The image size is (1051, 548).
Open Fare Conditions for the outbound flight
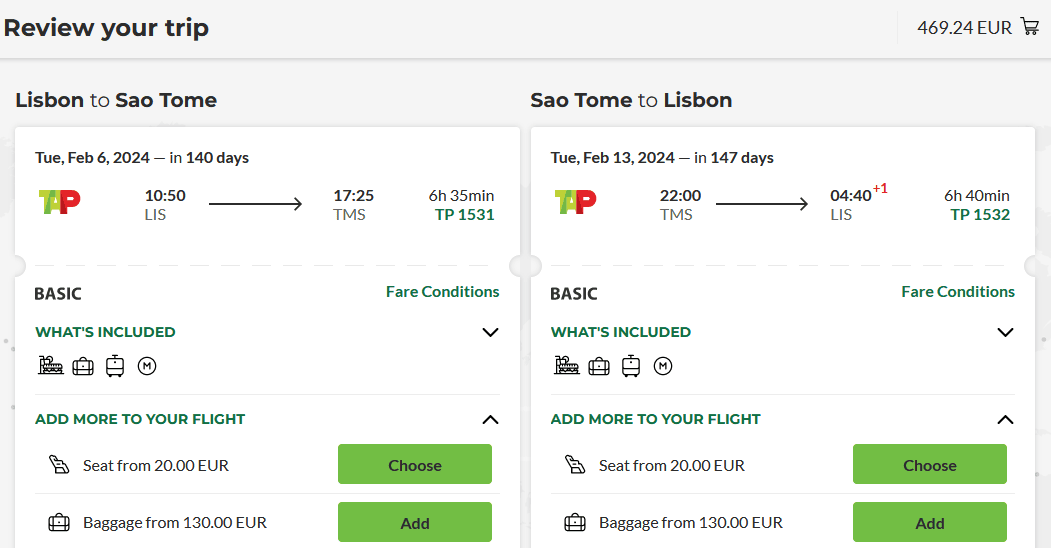[x=442, y=292]
